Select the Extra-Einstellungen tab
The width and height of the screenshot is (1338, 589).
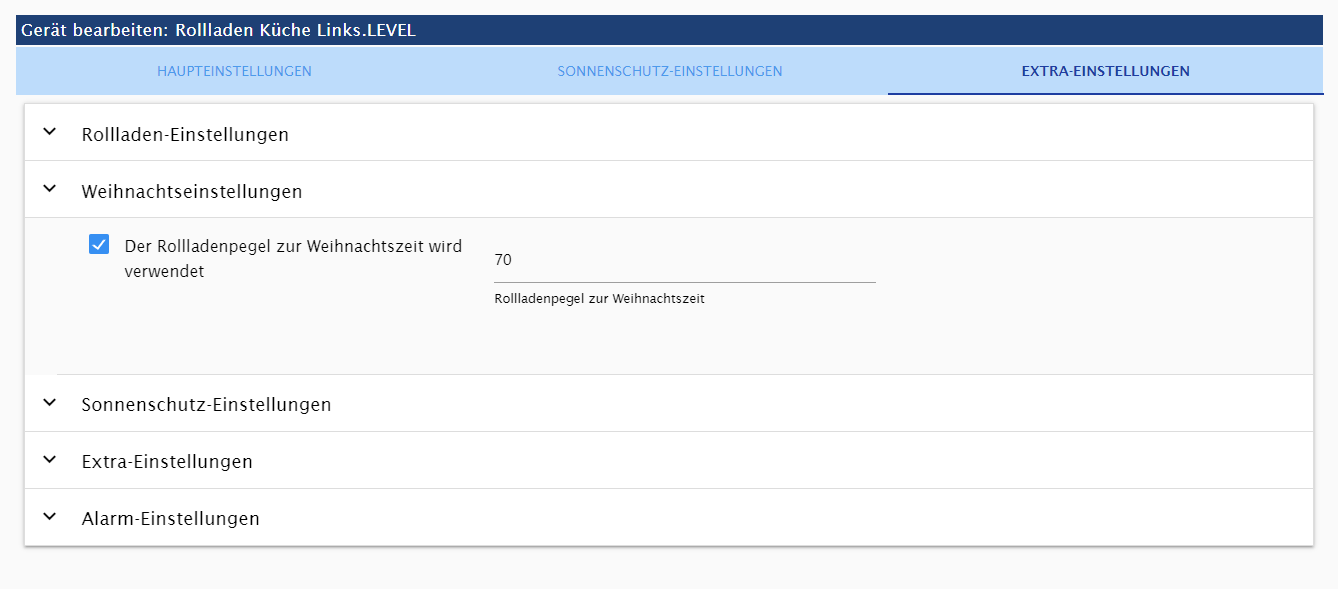(x=1105, y=71)
